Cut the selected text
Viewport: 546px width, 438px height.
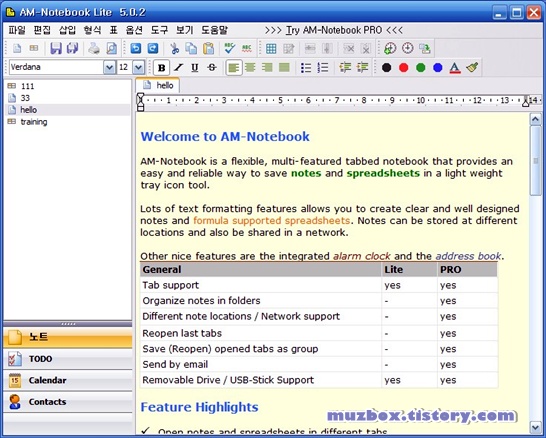pos(174,48)
